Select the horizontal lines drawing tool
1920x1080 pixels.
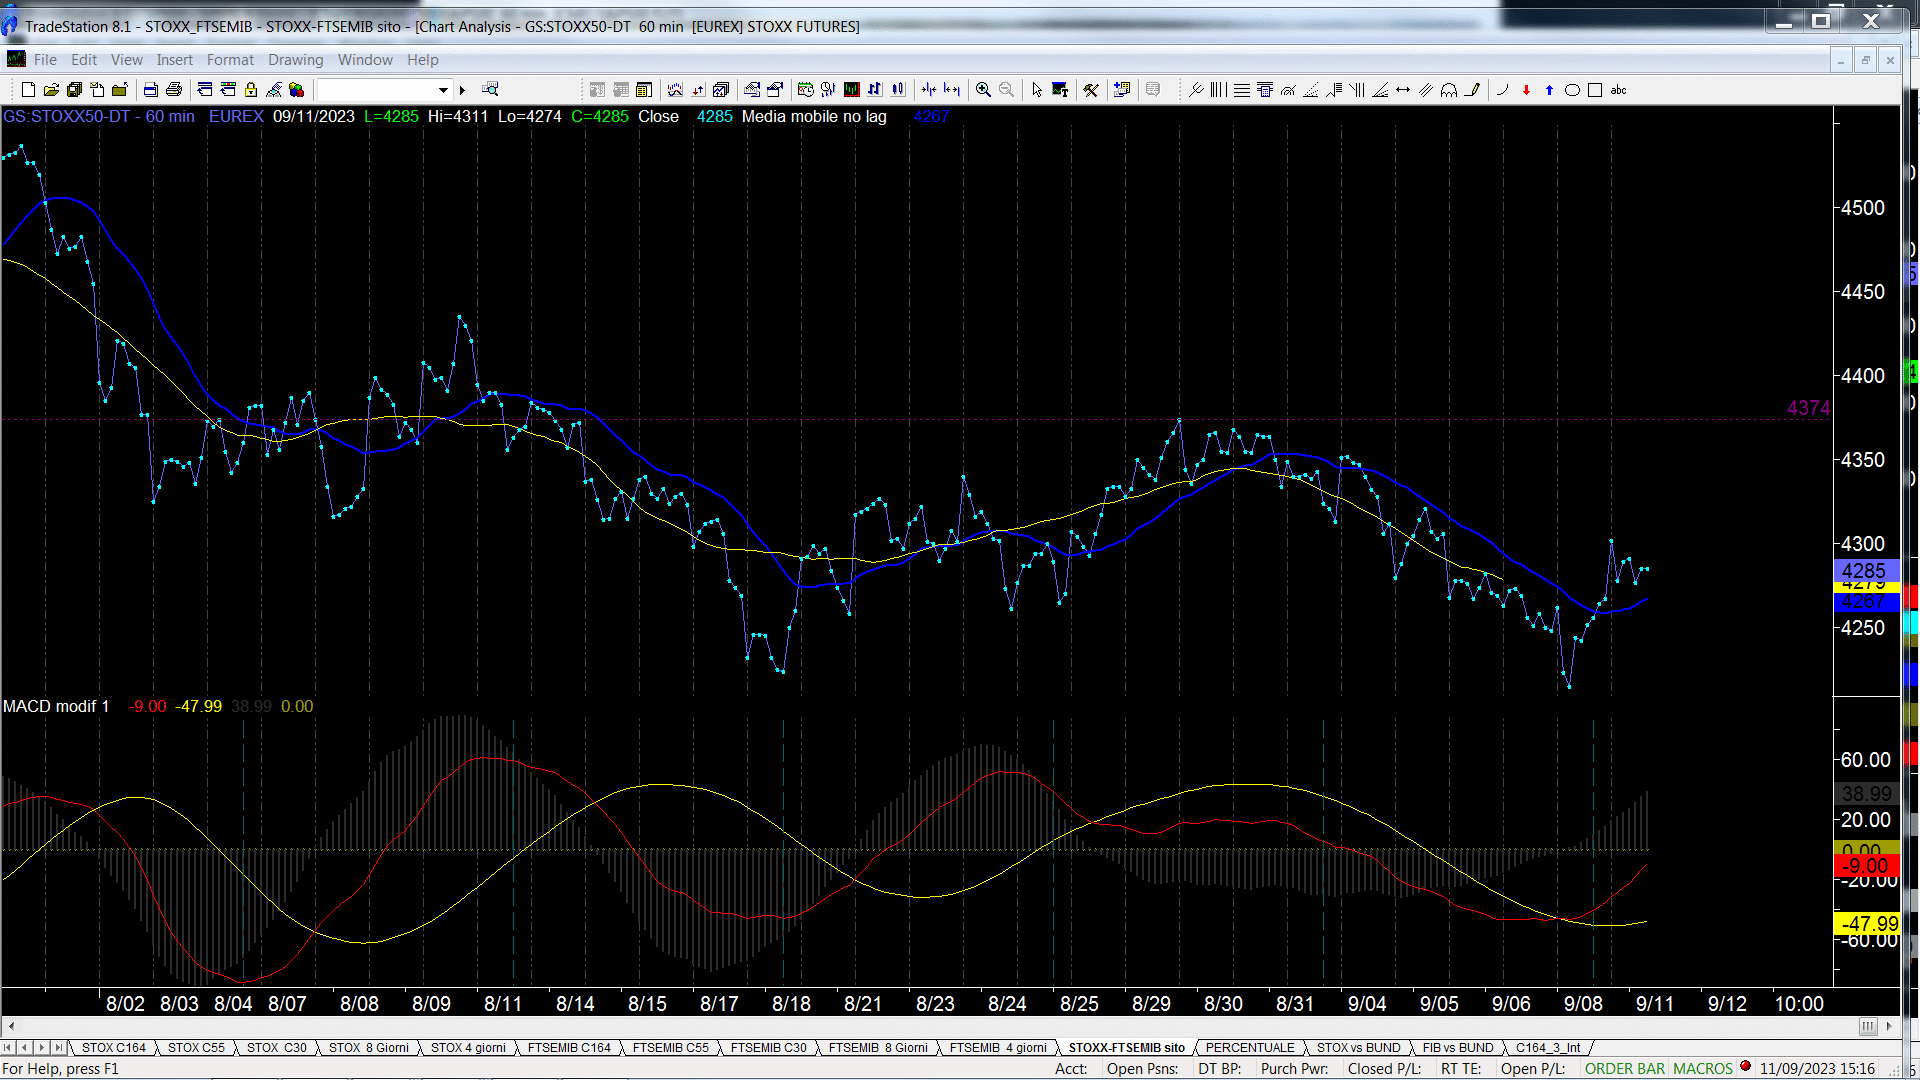pos(1242,90)
